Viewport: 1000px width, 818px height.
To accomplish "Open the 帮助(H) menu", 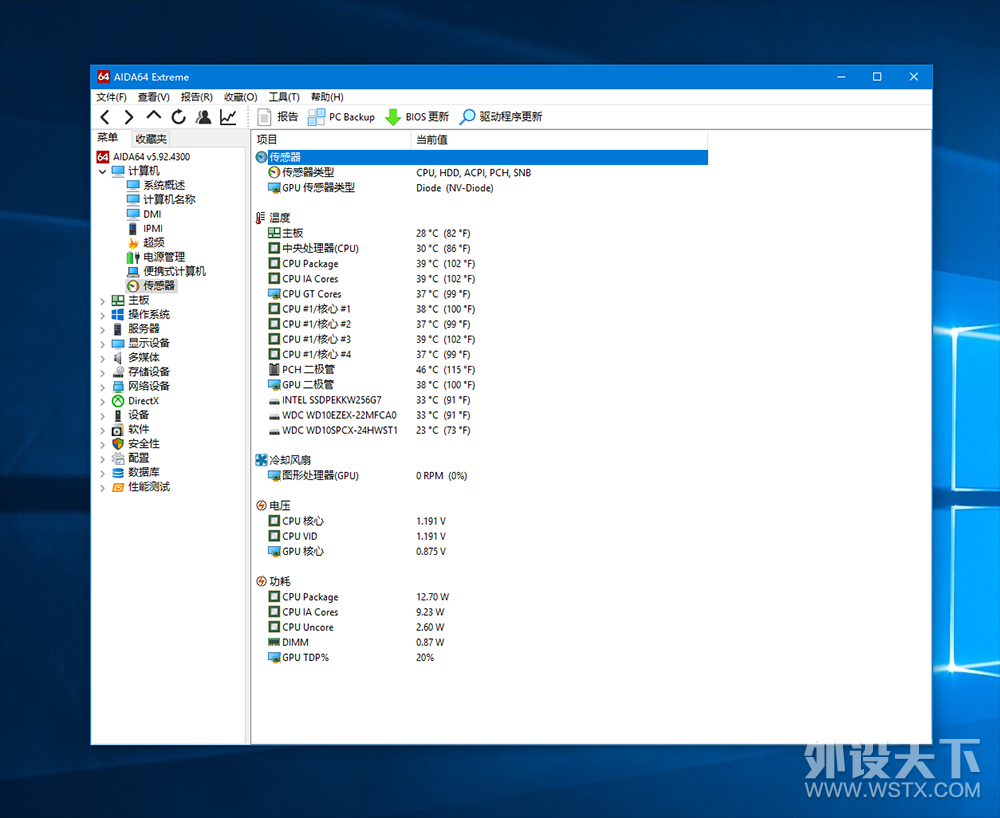I will 327,97.
